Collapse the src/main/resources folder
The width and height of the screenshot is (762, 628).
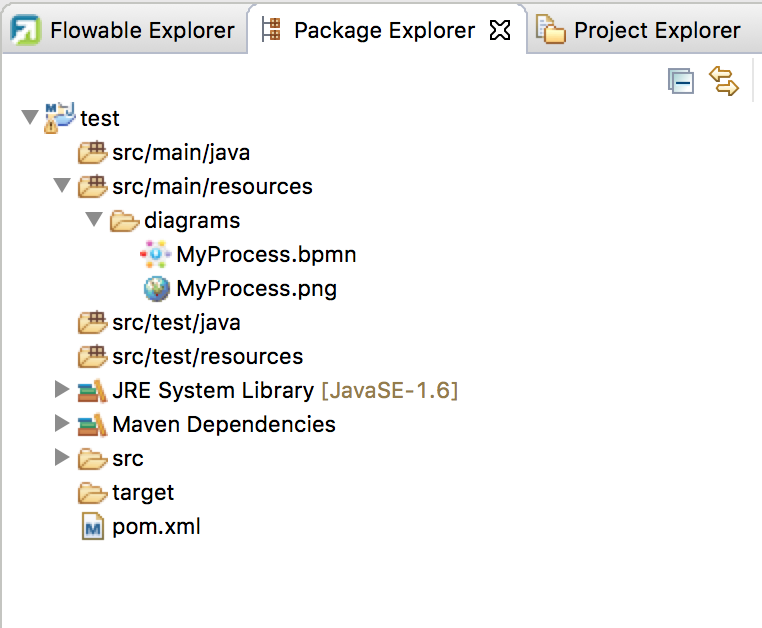click(x=62, y=186)
